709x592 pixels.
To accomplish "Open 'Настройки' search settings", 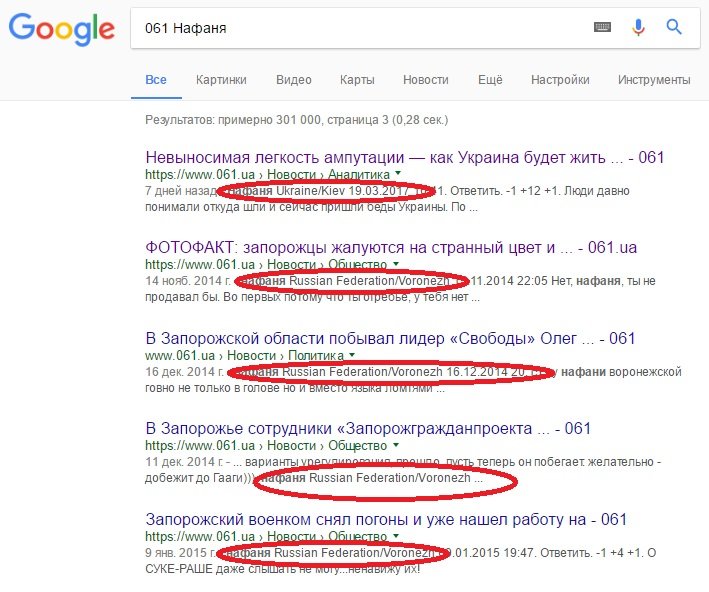I will click(x=560, y=80).
